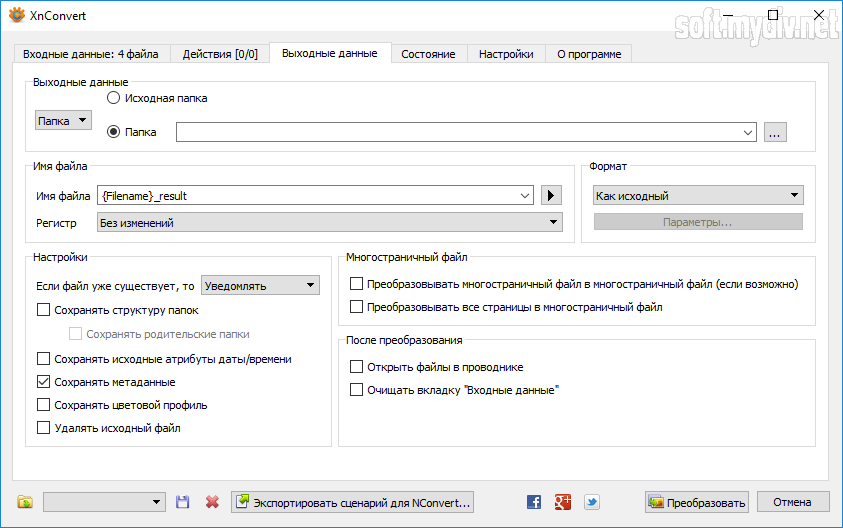Click the Преобразовать button

pyautogui.click(x=697, y=502)
